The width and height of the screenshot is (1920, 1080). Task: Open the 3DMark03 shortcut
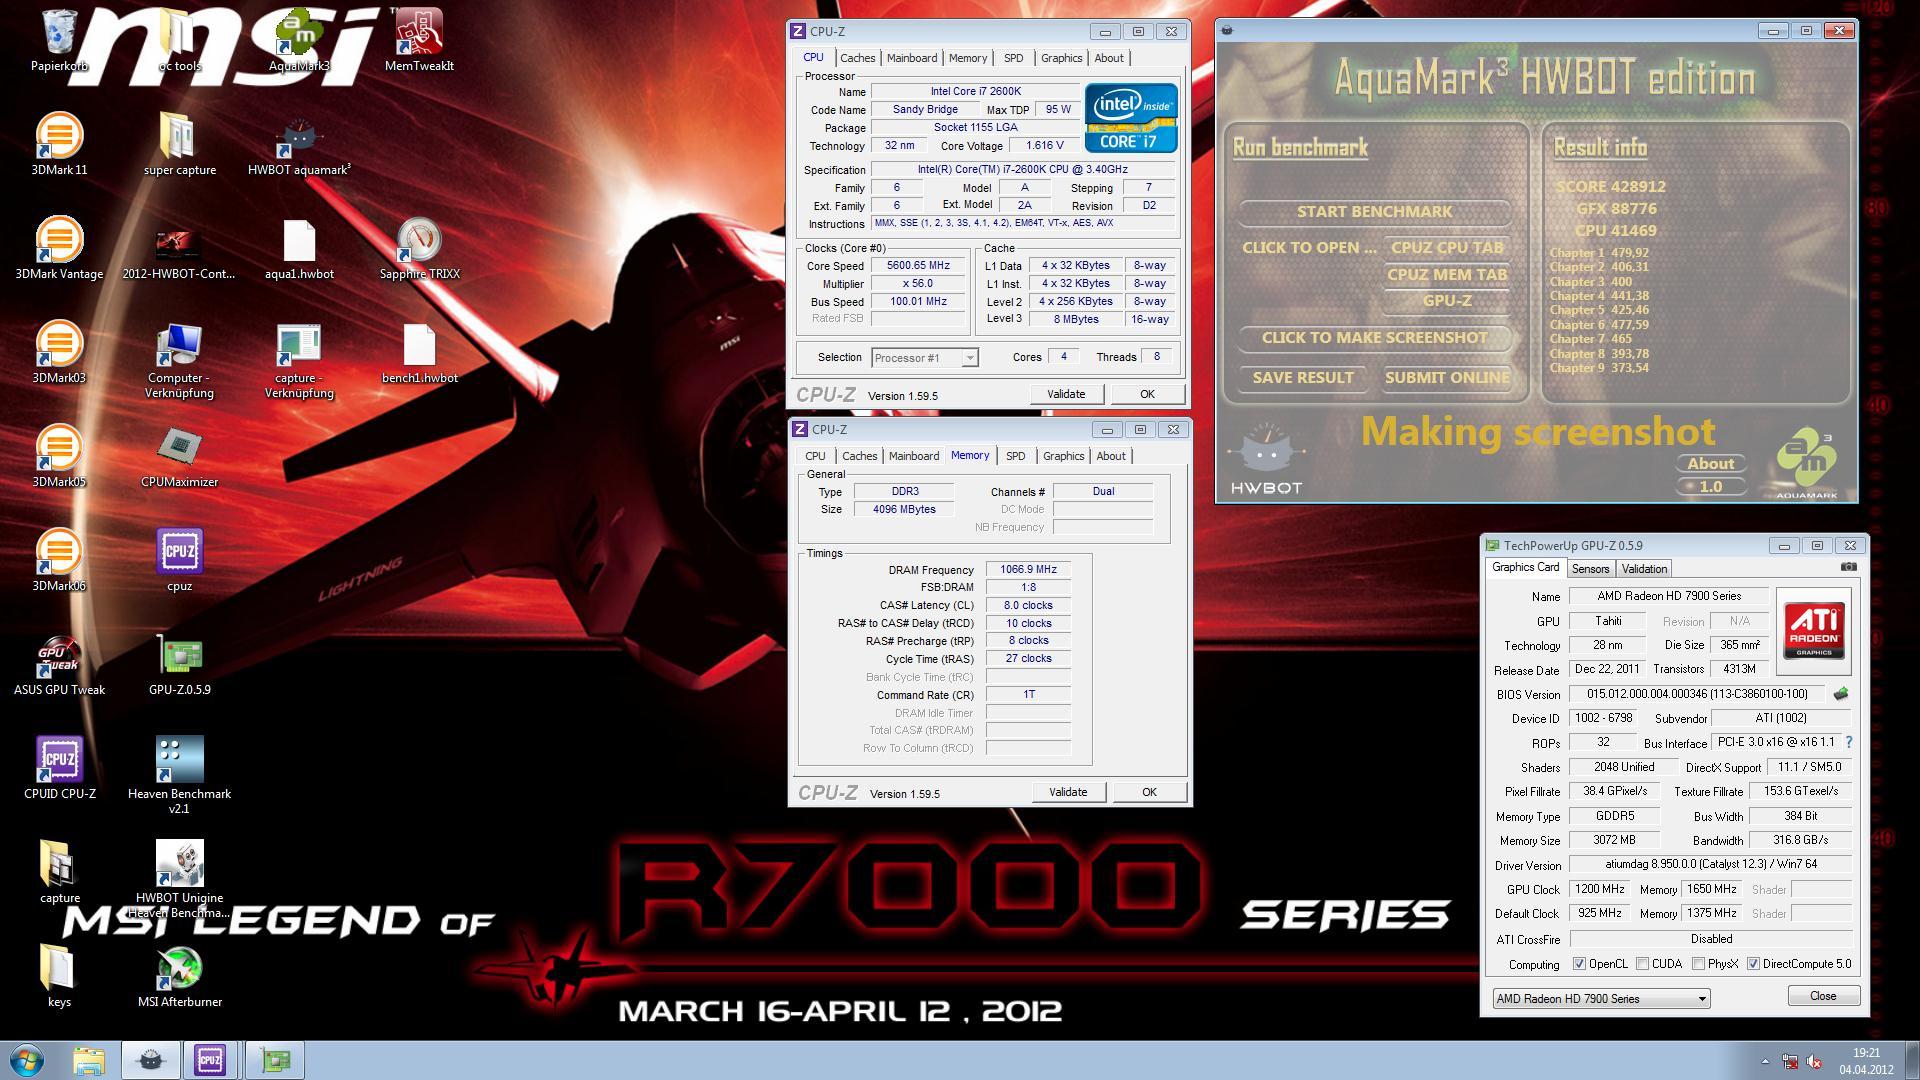(x=59, y=352)
